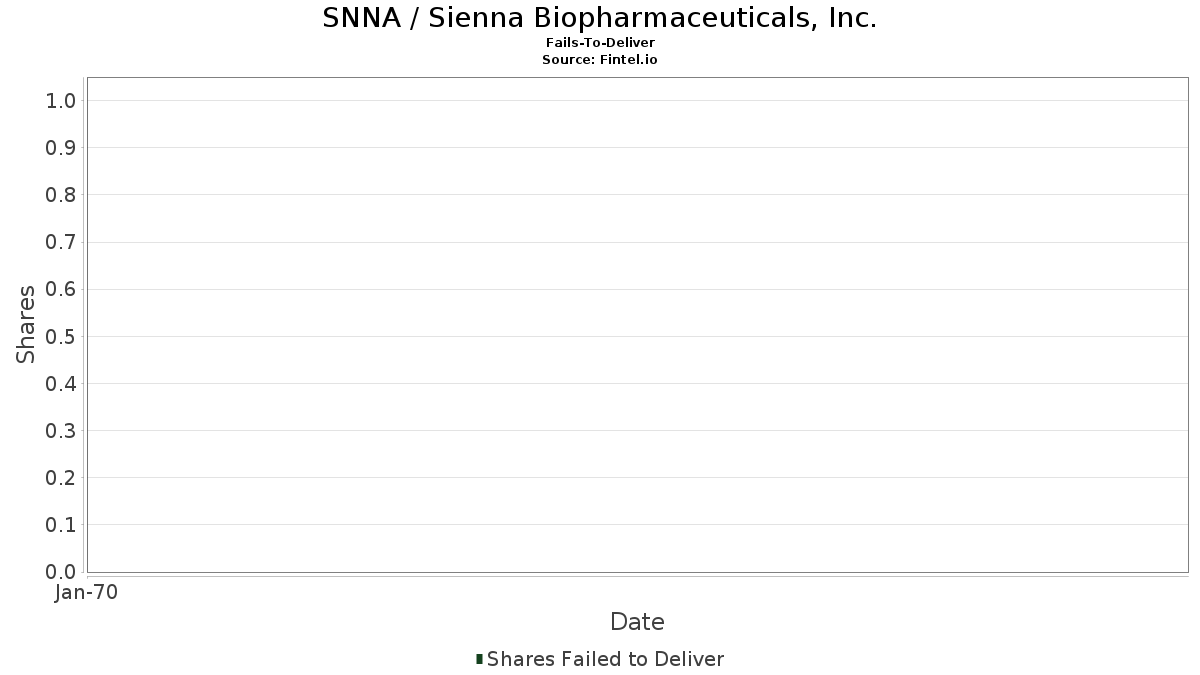Click the 'Shares Failed to Deliver' legend label
1200x675 pixels.
pyautogui.click(x=605, y=659)
